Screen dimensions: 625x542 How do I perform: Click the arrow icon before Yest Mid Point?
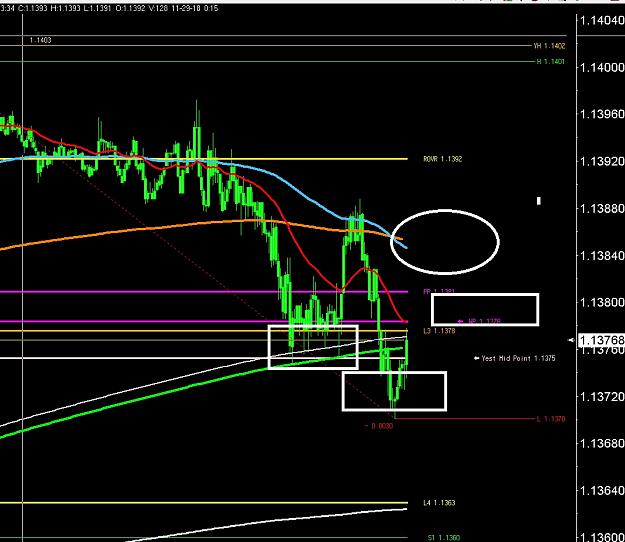pyautogui.click(x=476, y=358)
